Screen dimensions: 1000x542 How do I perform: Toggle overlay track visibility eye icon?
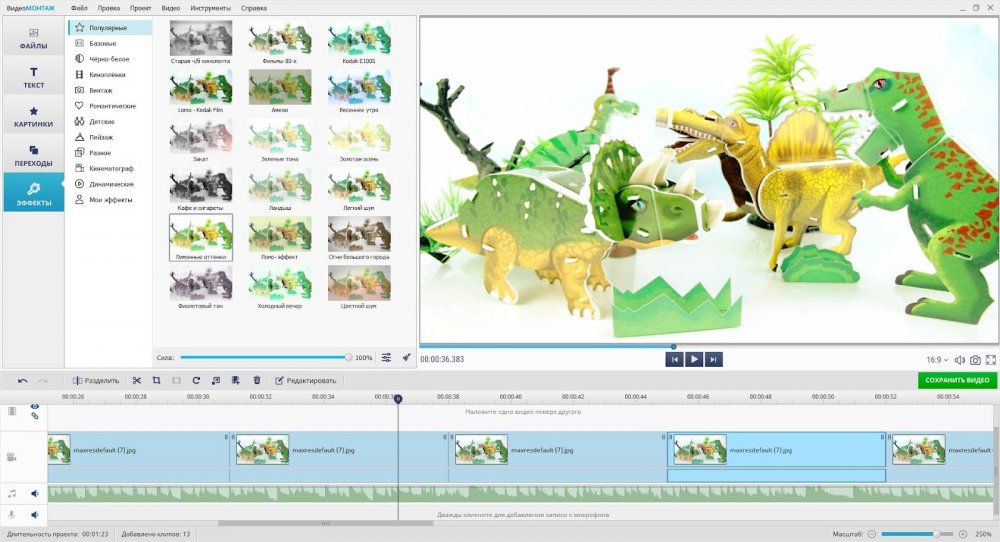point(34,406)
